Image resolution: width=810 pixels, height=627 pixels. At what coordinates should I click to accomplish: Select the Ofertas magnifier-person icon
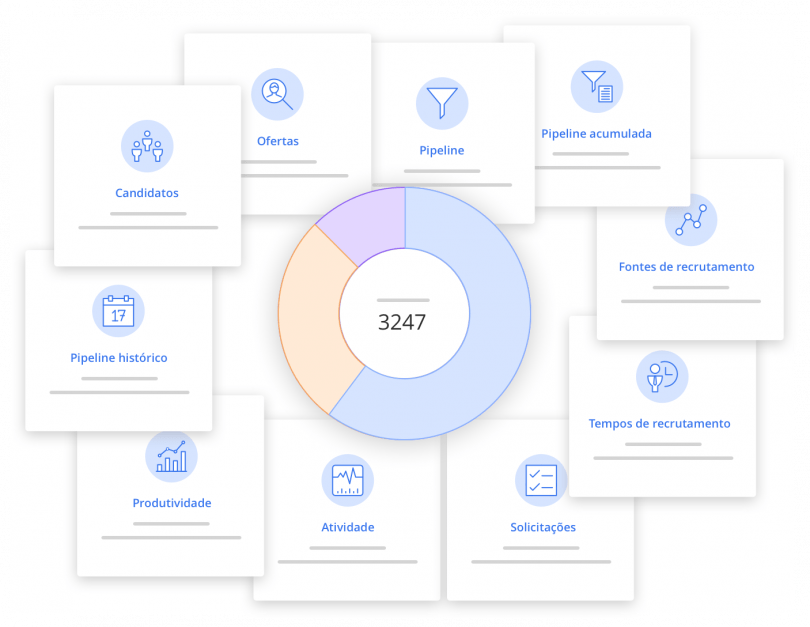(x=277, y=93)
